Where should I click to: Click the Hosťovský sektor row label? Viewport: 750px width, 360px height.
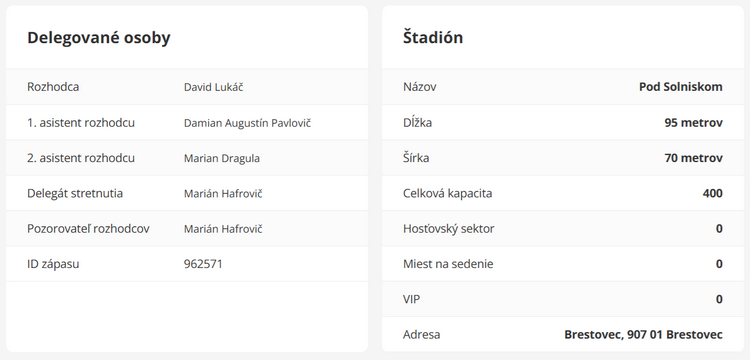coord(449,229)
